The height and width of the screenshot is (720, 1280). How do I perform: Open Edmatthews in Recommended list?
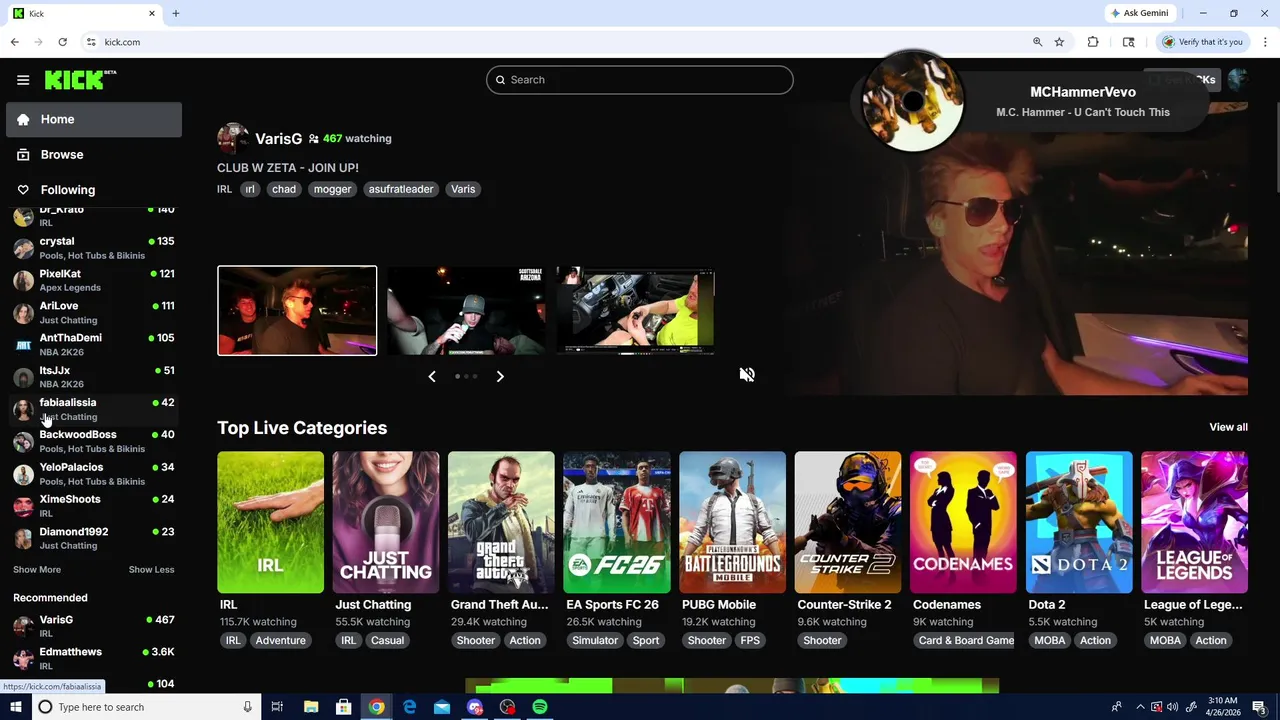94,658
